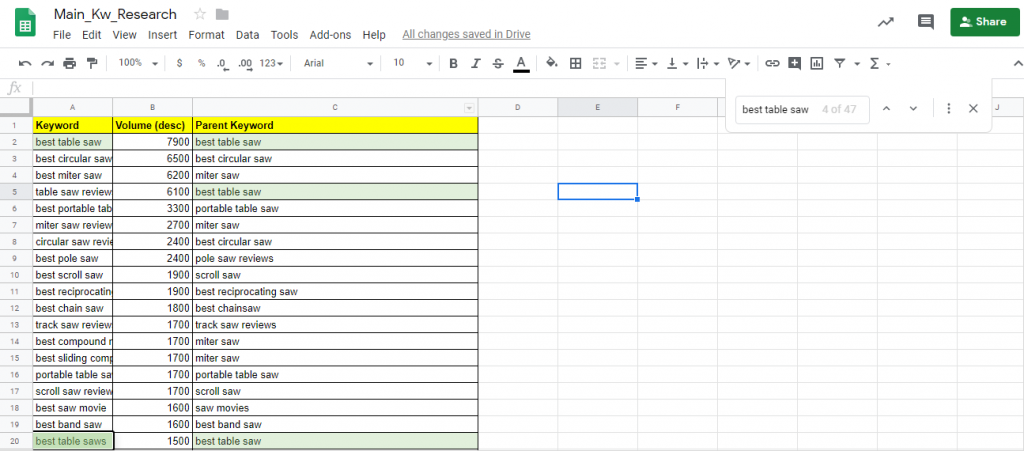The image size is (1024, 451).
Task: Select the 'saw movies' cell
Action: pos(336,408)
